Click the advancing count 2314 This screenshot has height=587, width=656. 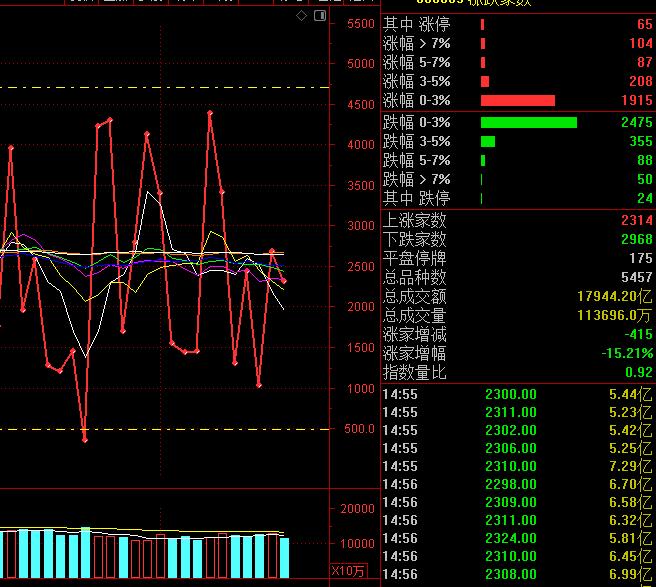(x=637, y=220)
